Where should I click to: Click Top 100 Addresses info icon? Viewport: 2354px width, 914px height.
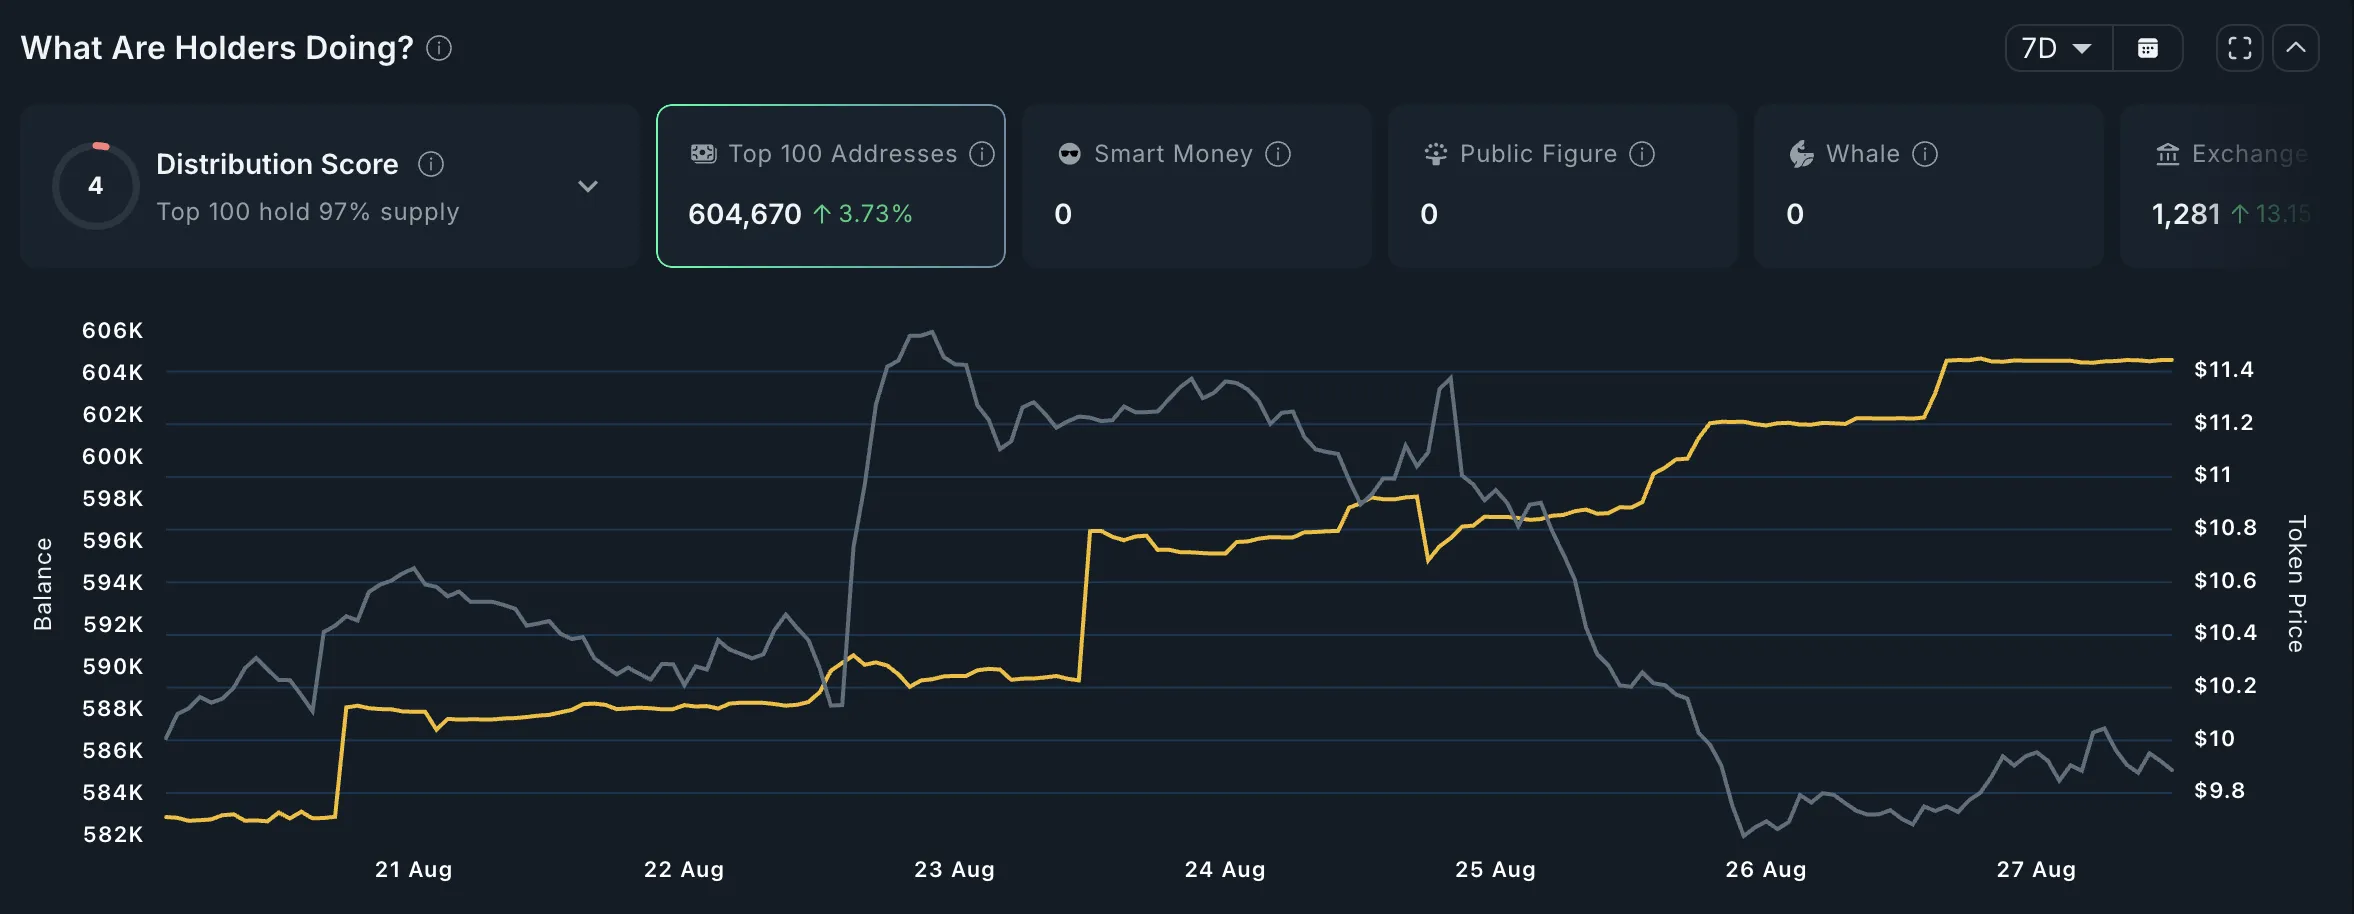(982, 154)
